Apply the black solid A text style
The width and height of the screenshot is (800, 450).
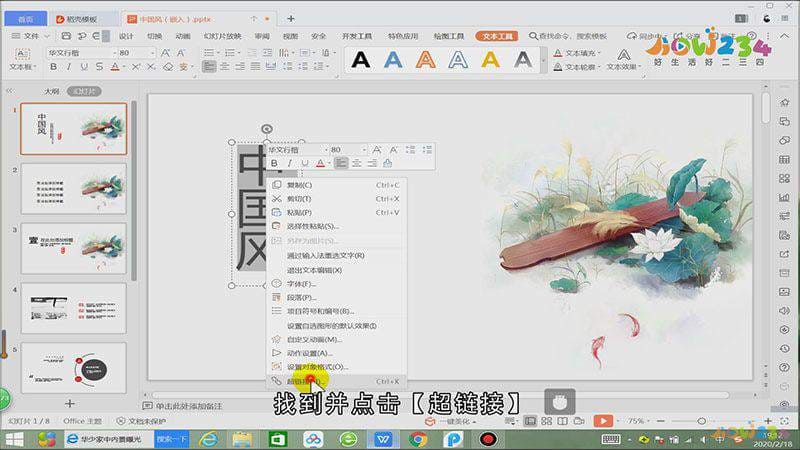click(361, 60)
